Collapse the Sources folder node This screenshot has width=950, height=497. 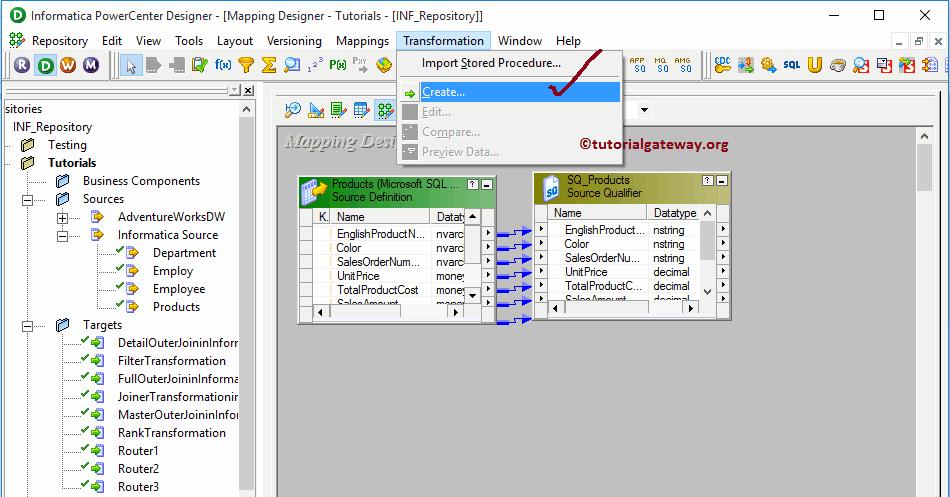coord(27,200)
